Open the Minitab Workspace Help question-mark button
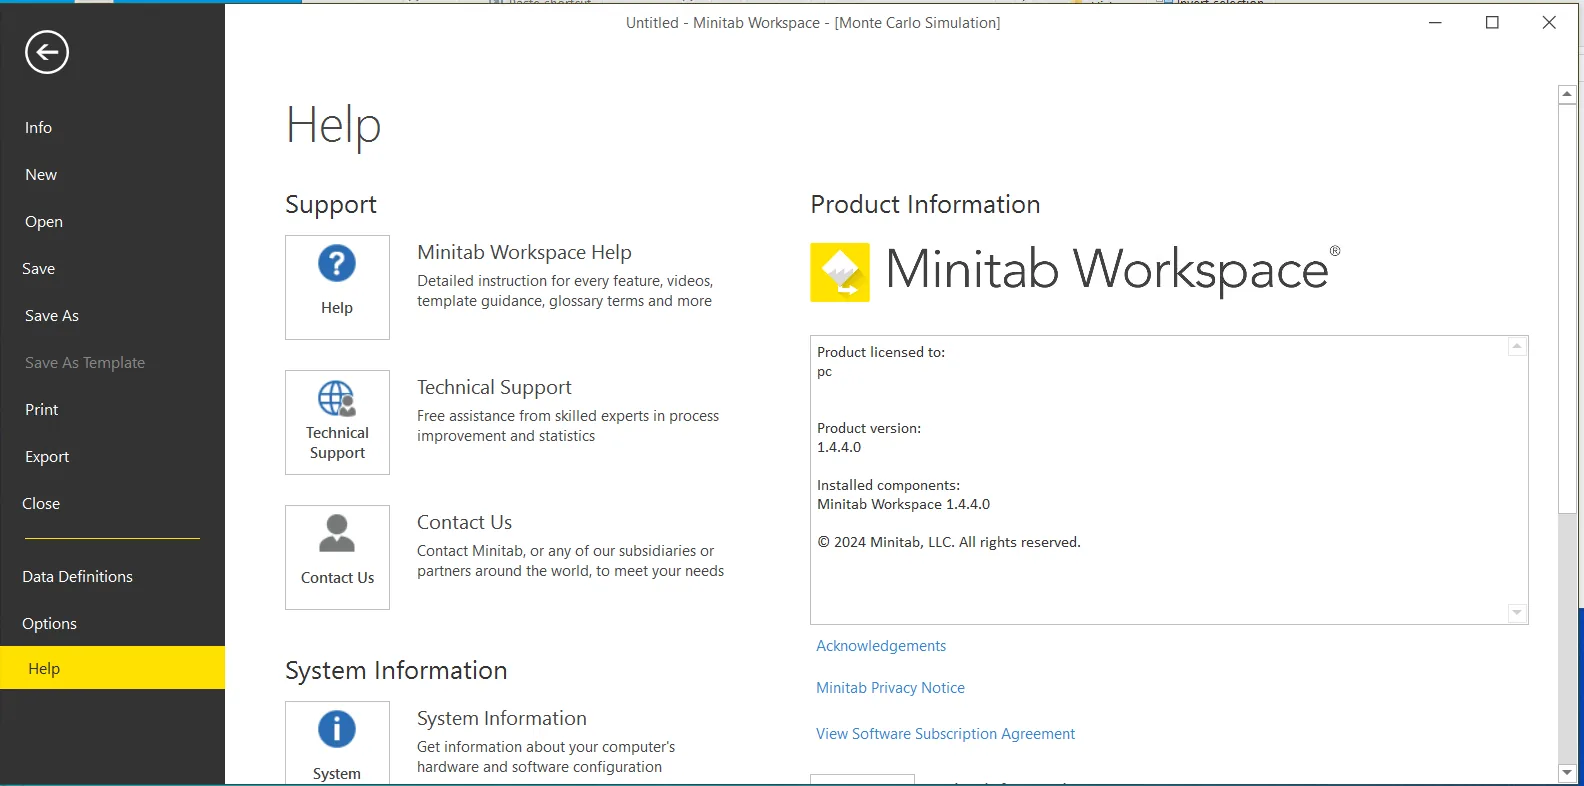The image size is (1584, 786). point(337,287)
